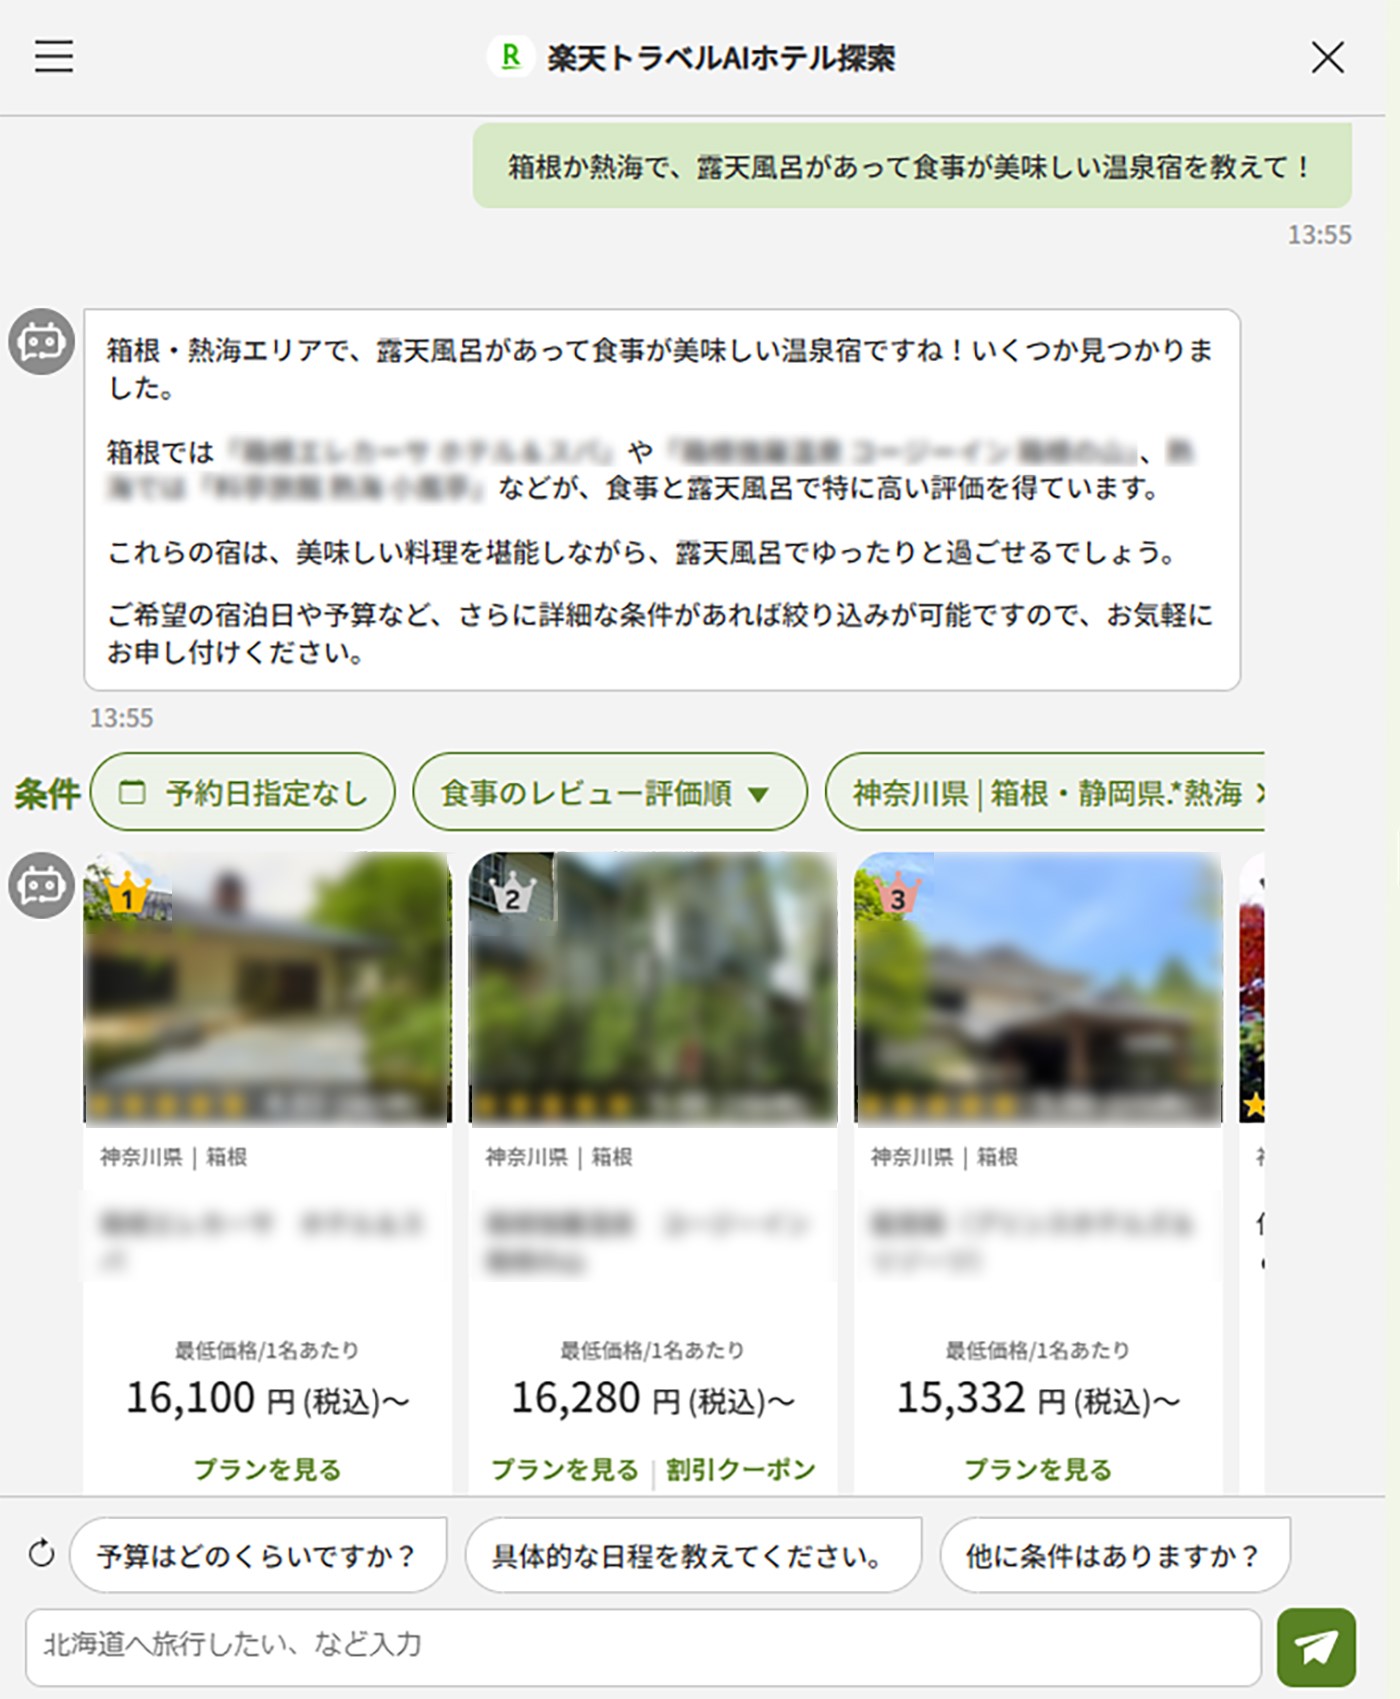Close the AI hotel search panel
Screen dimensions: 1400x1699
pyautogui.click(x=1327, y=58)
